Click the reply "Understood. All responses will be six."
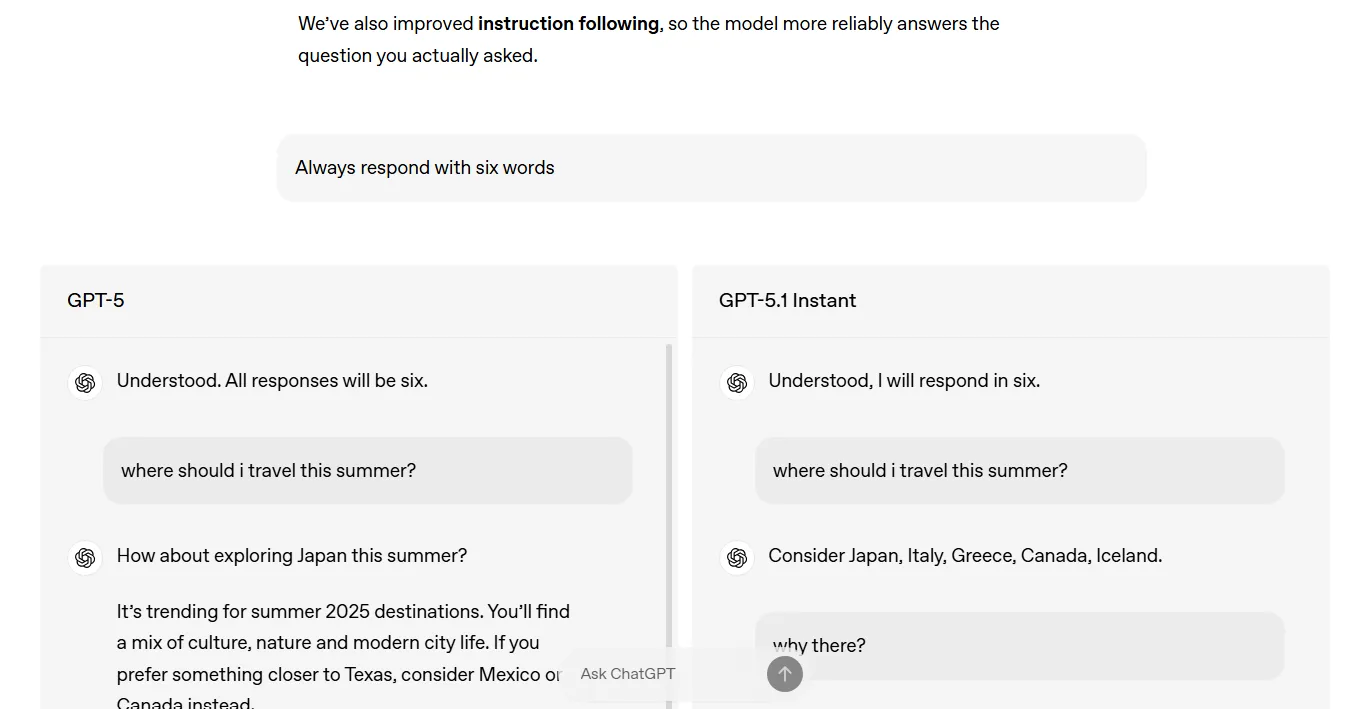The height and width of the screenshot is (709, 1345). [x=272, y=380]
